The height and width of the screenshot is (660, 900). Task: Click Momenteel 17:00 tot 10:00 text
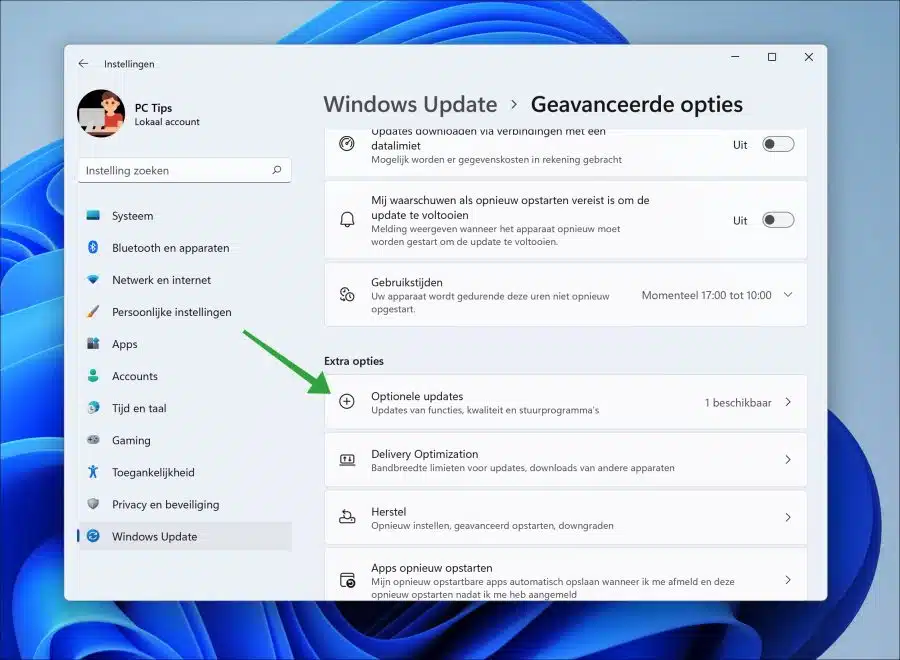[x=706, y=295]
